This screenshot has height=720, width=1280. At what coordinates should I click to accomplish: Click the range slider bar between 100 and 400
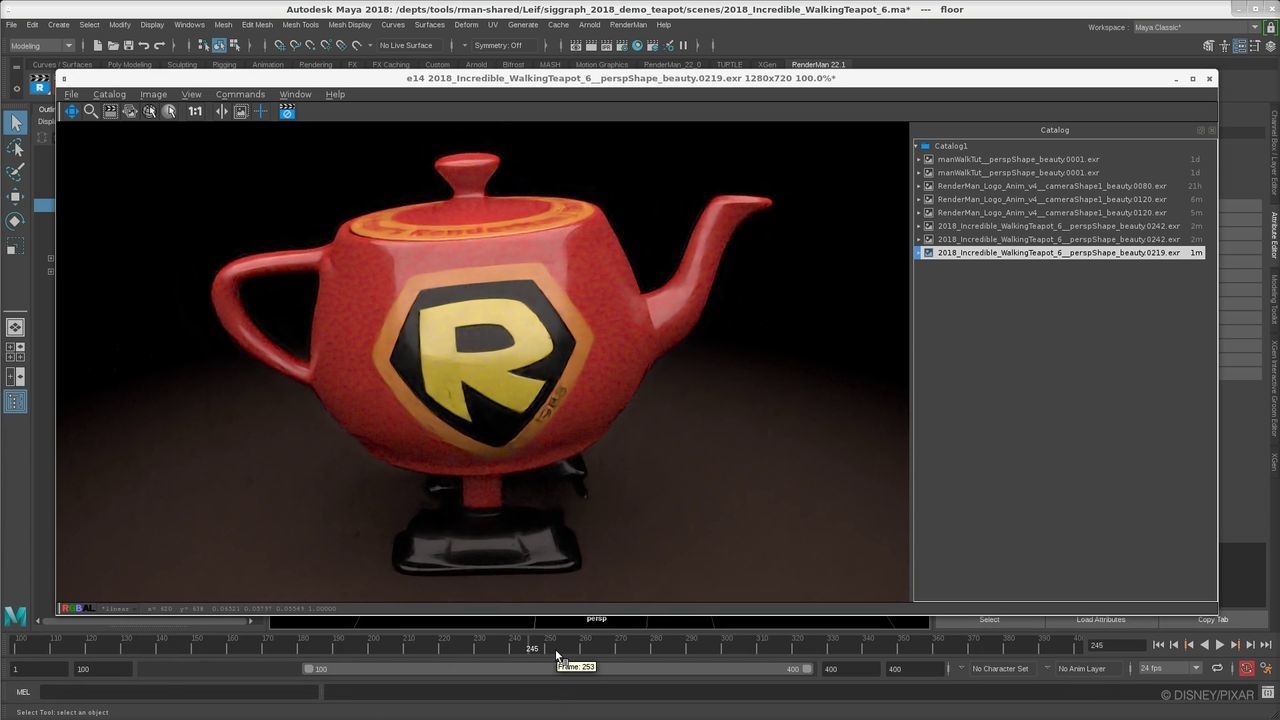click(558, 669)
